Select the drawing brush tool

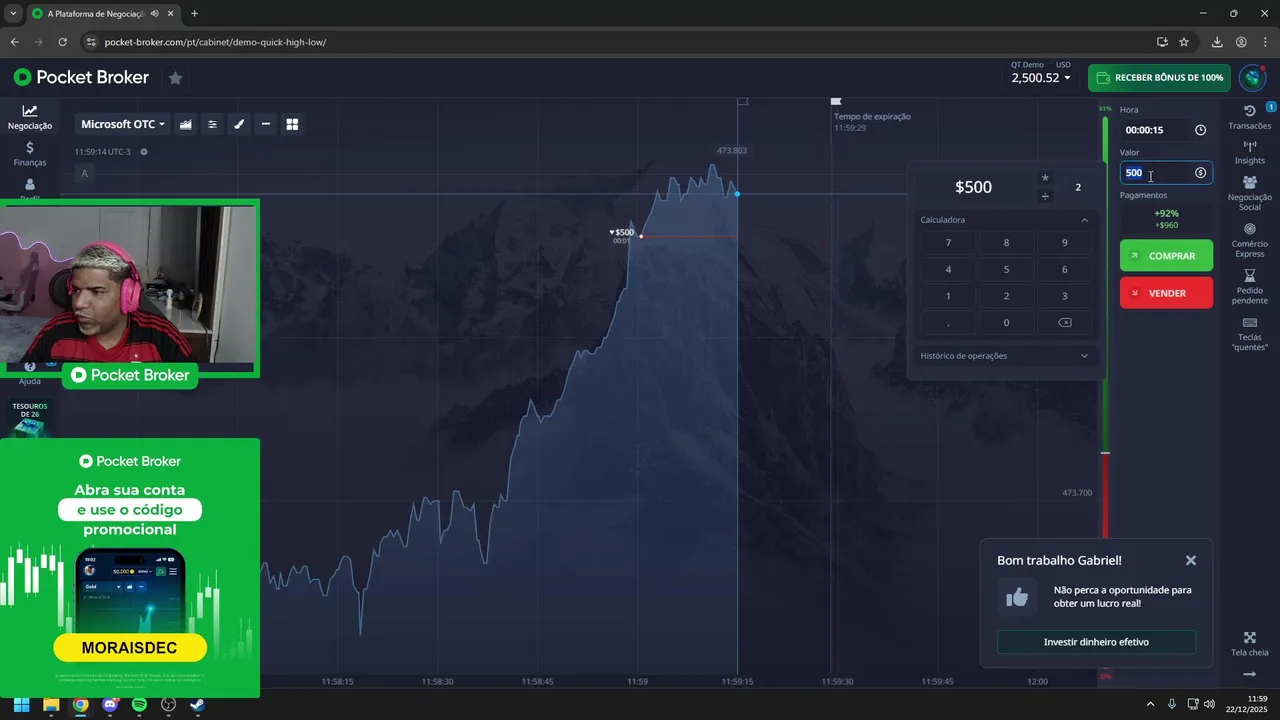coord(239,124)
